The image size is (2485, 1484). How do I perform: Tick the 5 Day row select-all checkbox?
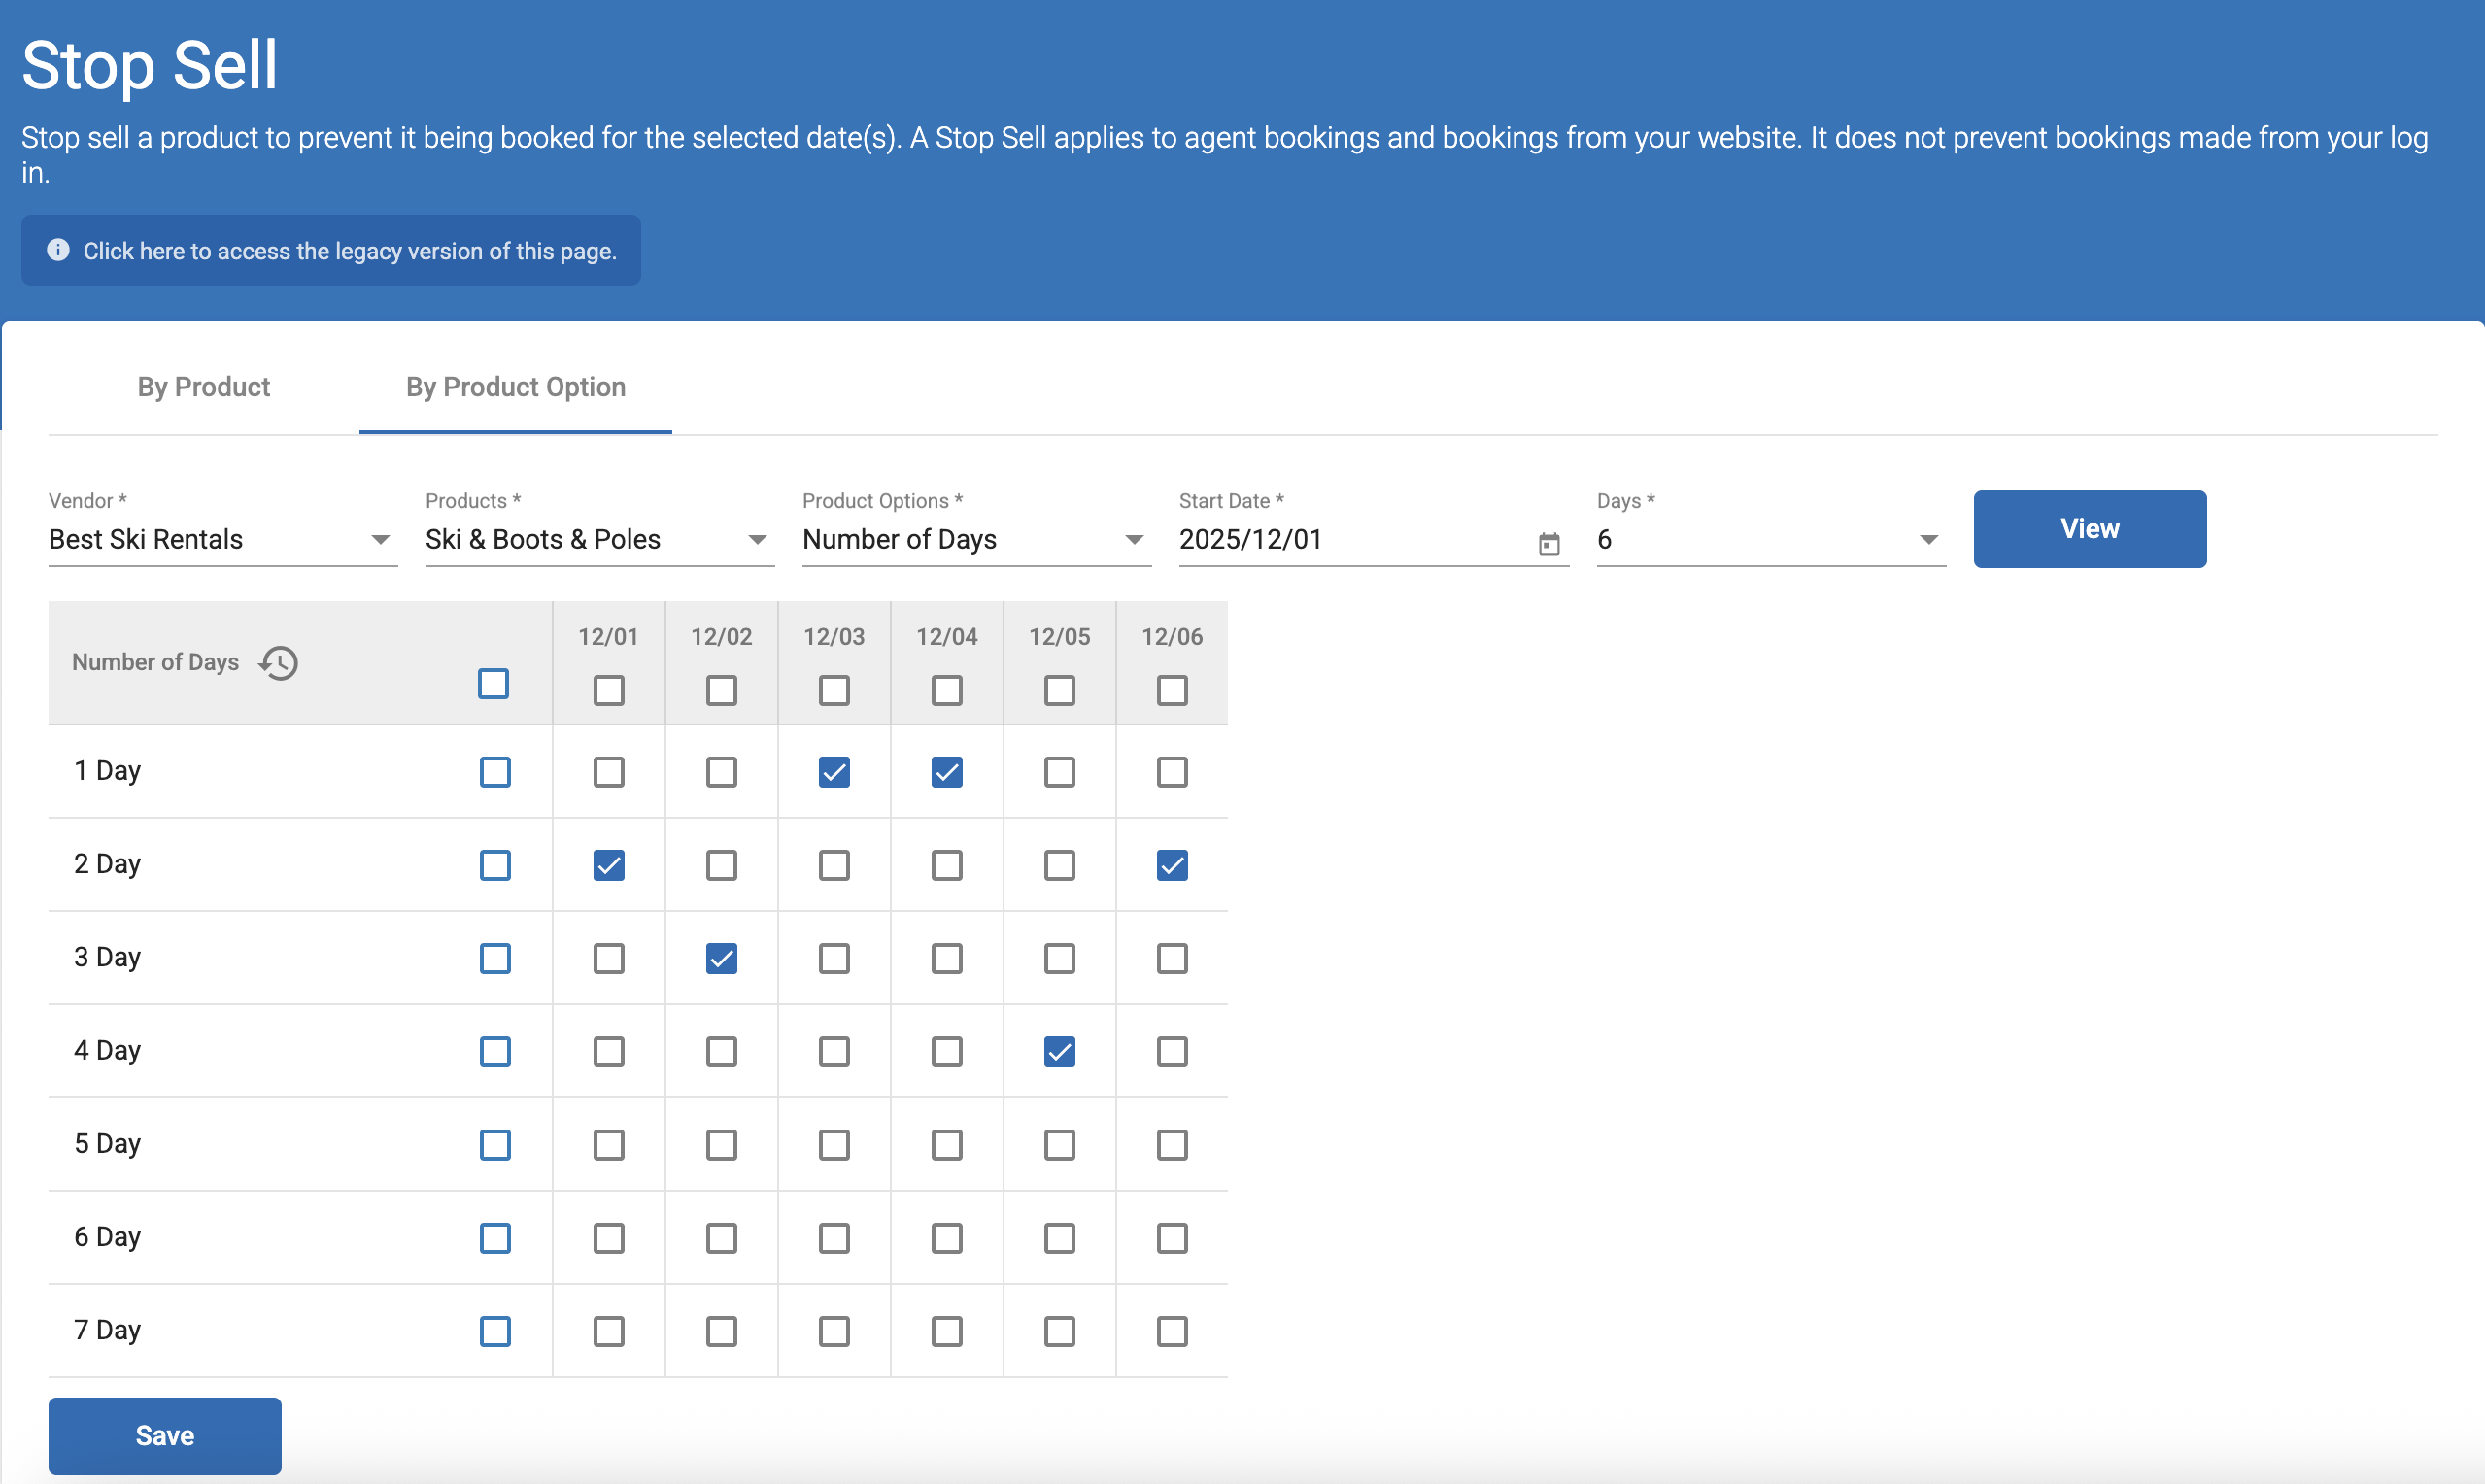pos(495,1145)
